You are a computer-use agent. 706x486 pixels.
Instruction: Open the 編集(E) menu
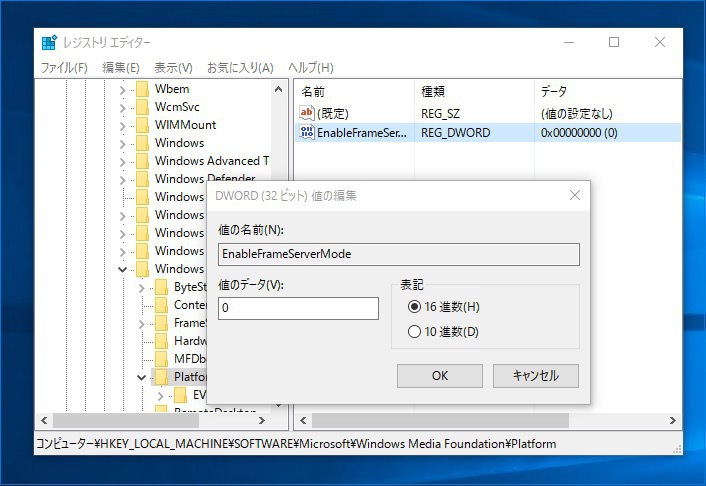tap(121, 68)
